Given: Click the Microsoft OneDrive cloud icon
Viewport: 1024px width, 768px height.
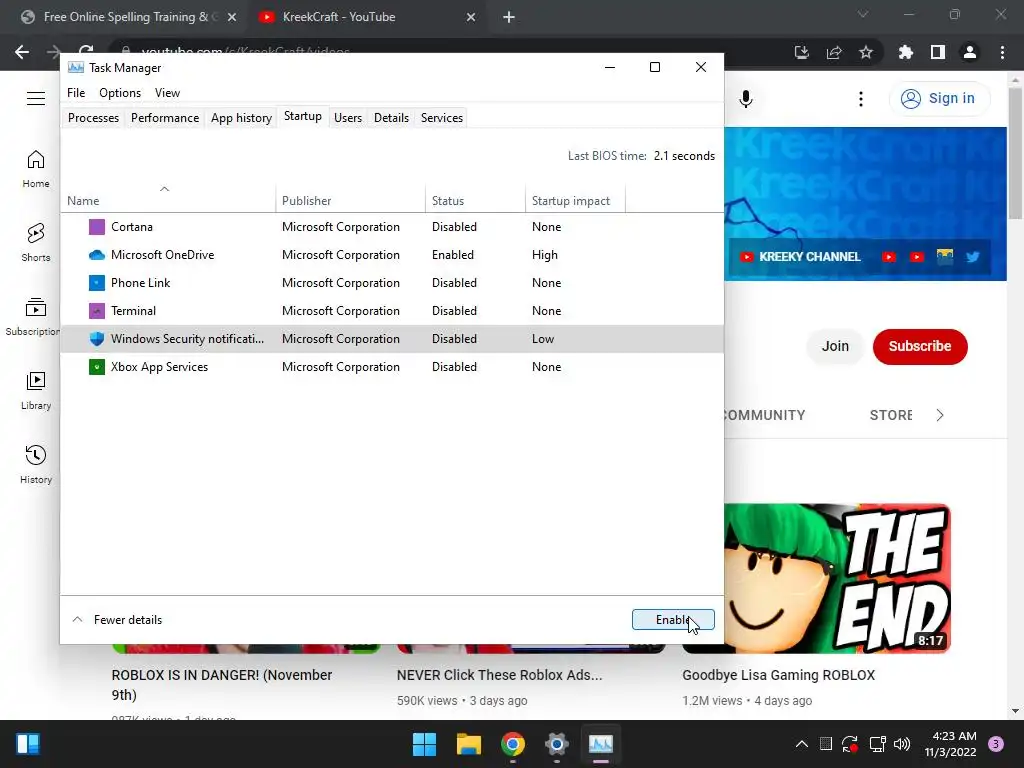Looking at the screenshot, I should pos(97,255).
